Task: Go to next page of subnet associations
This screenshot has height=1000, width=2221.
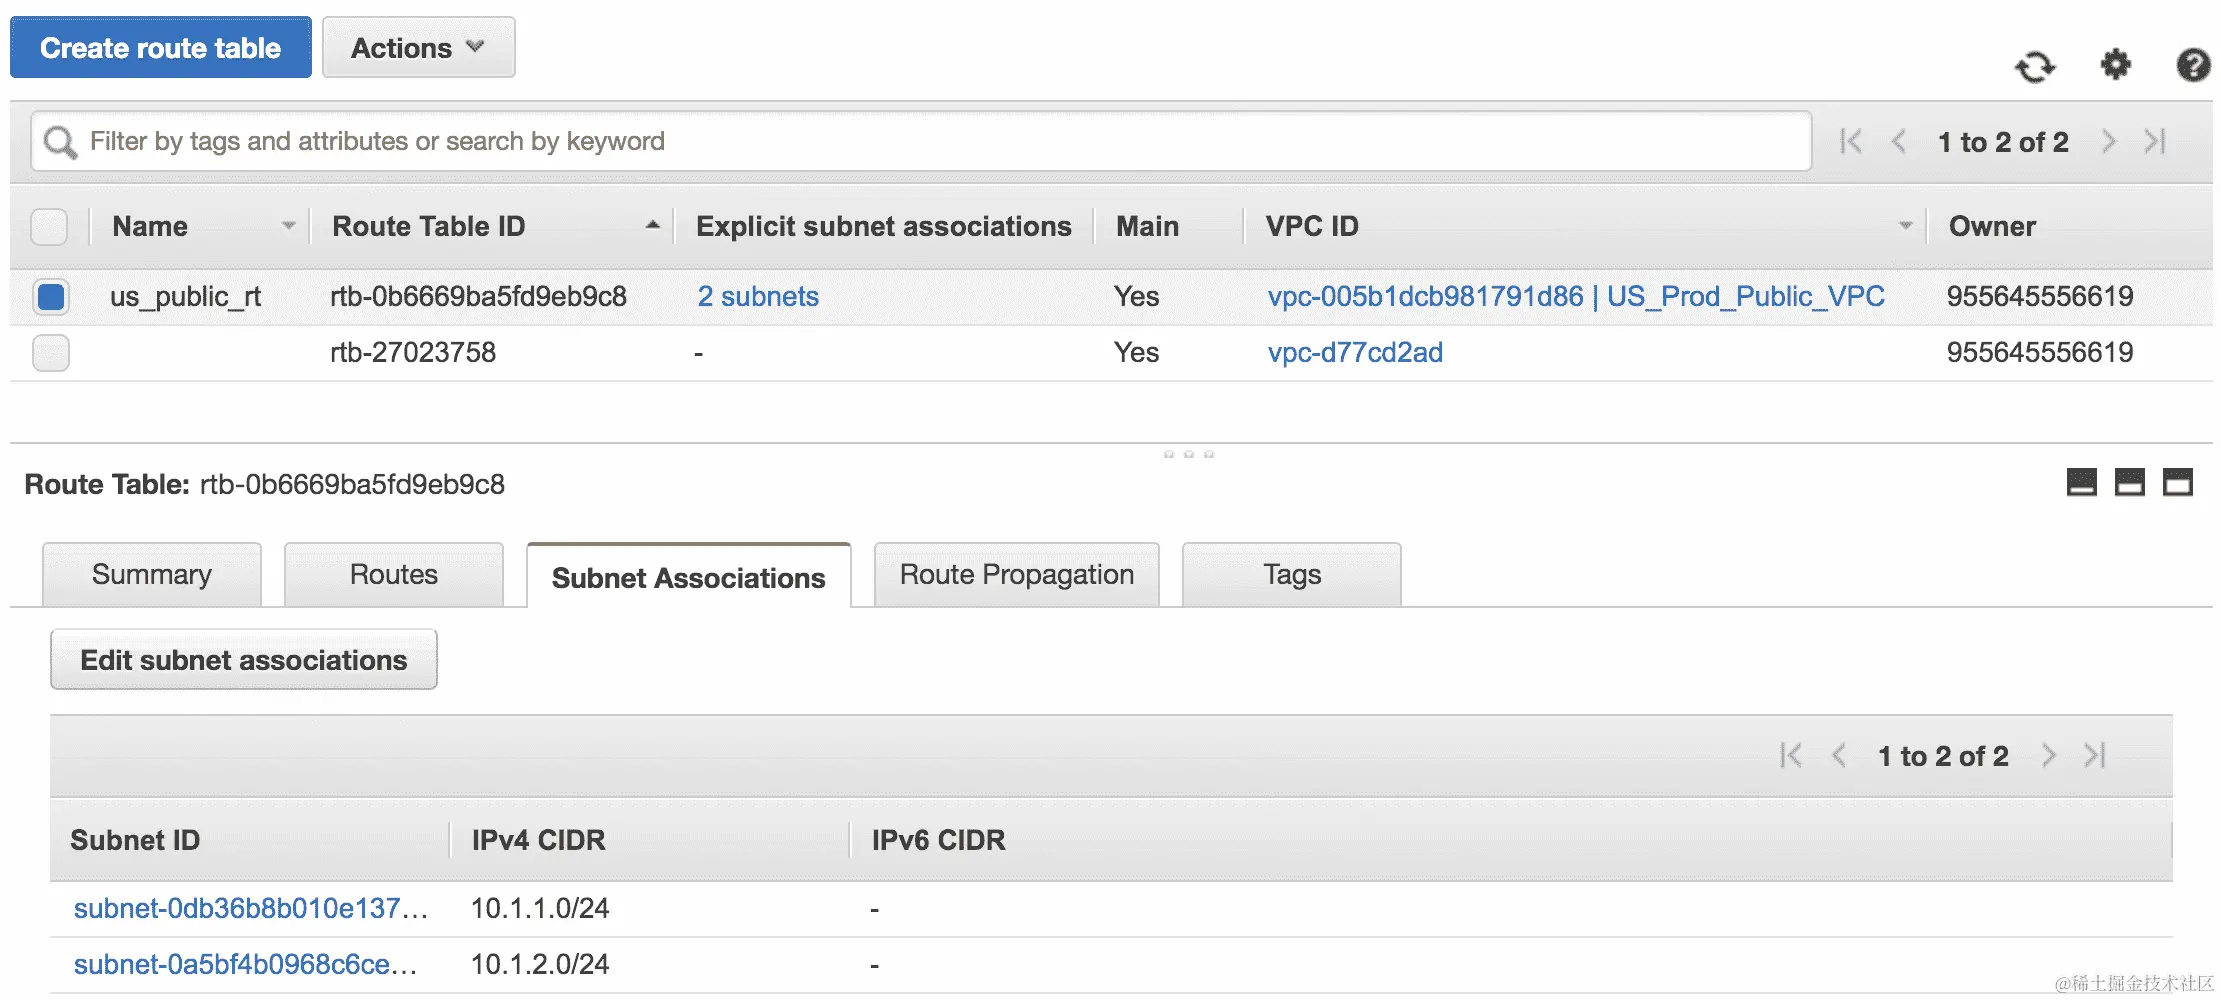Action: pos(2049,756)
